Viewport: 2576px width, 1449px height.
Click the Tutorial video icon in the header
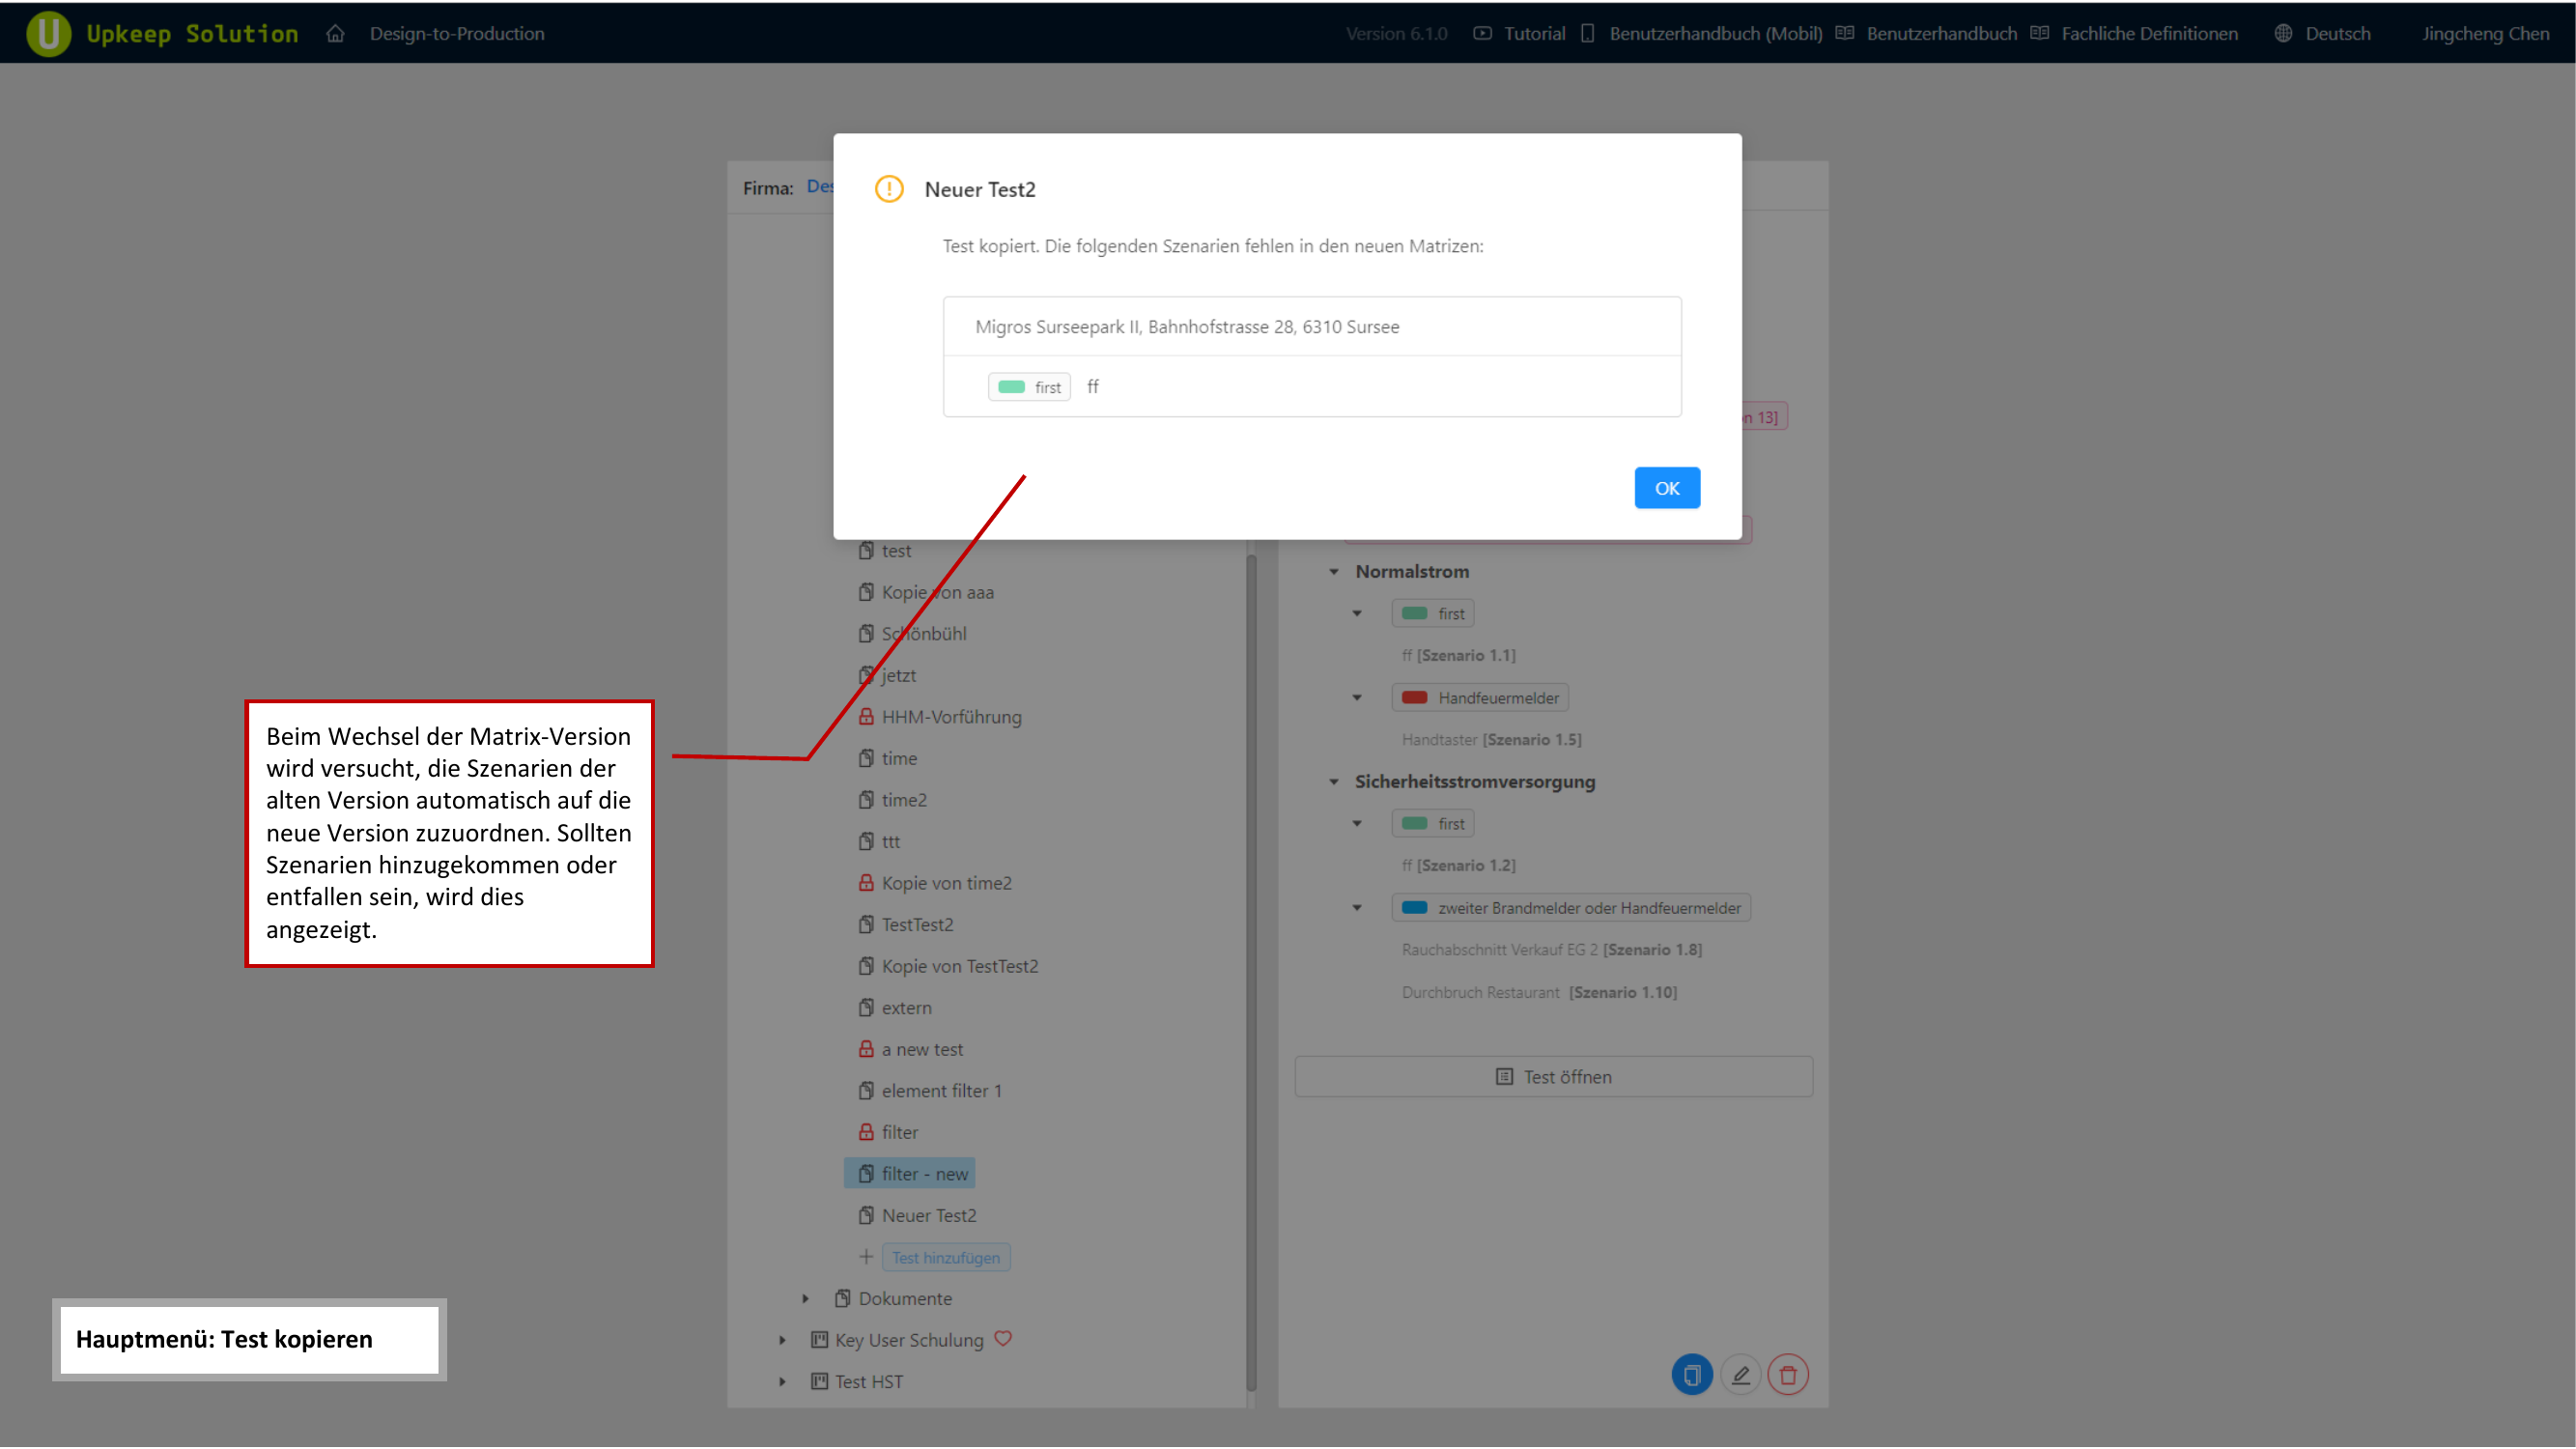[x=1481, y=33]
